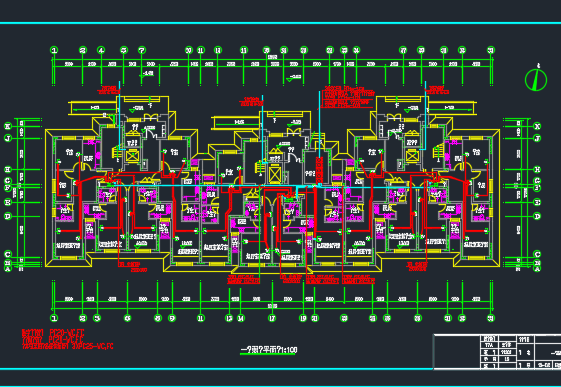Select grid bubble 1 in the top axis row
Image resolution: width=561 pixels, height=387 pixels.
coord(54,50)
